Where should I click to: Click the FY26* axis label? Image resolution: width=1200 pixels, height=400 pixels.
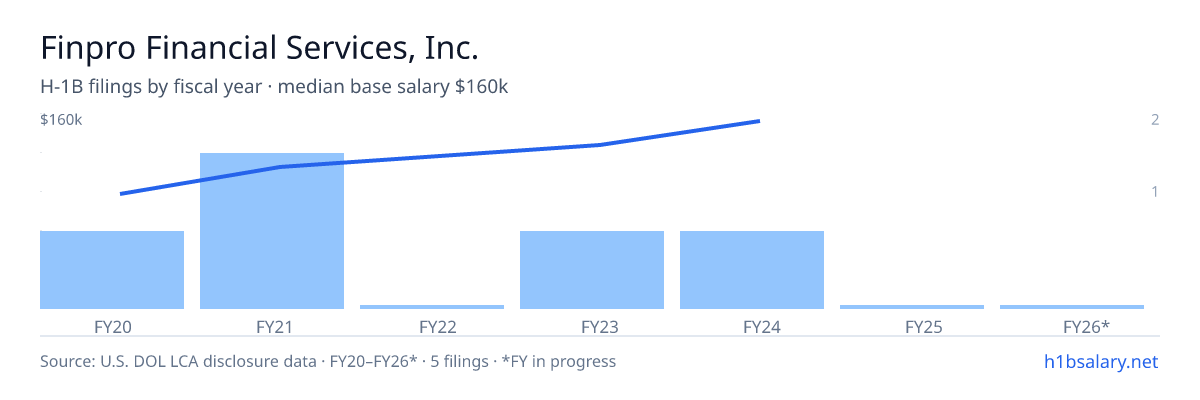(x=1072, y=326)
